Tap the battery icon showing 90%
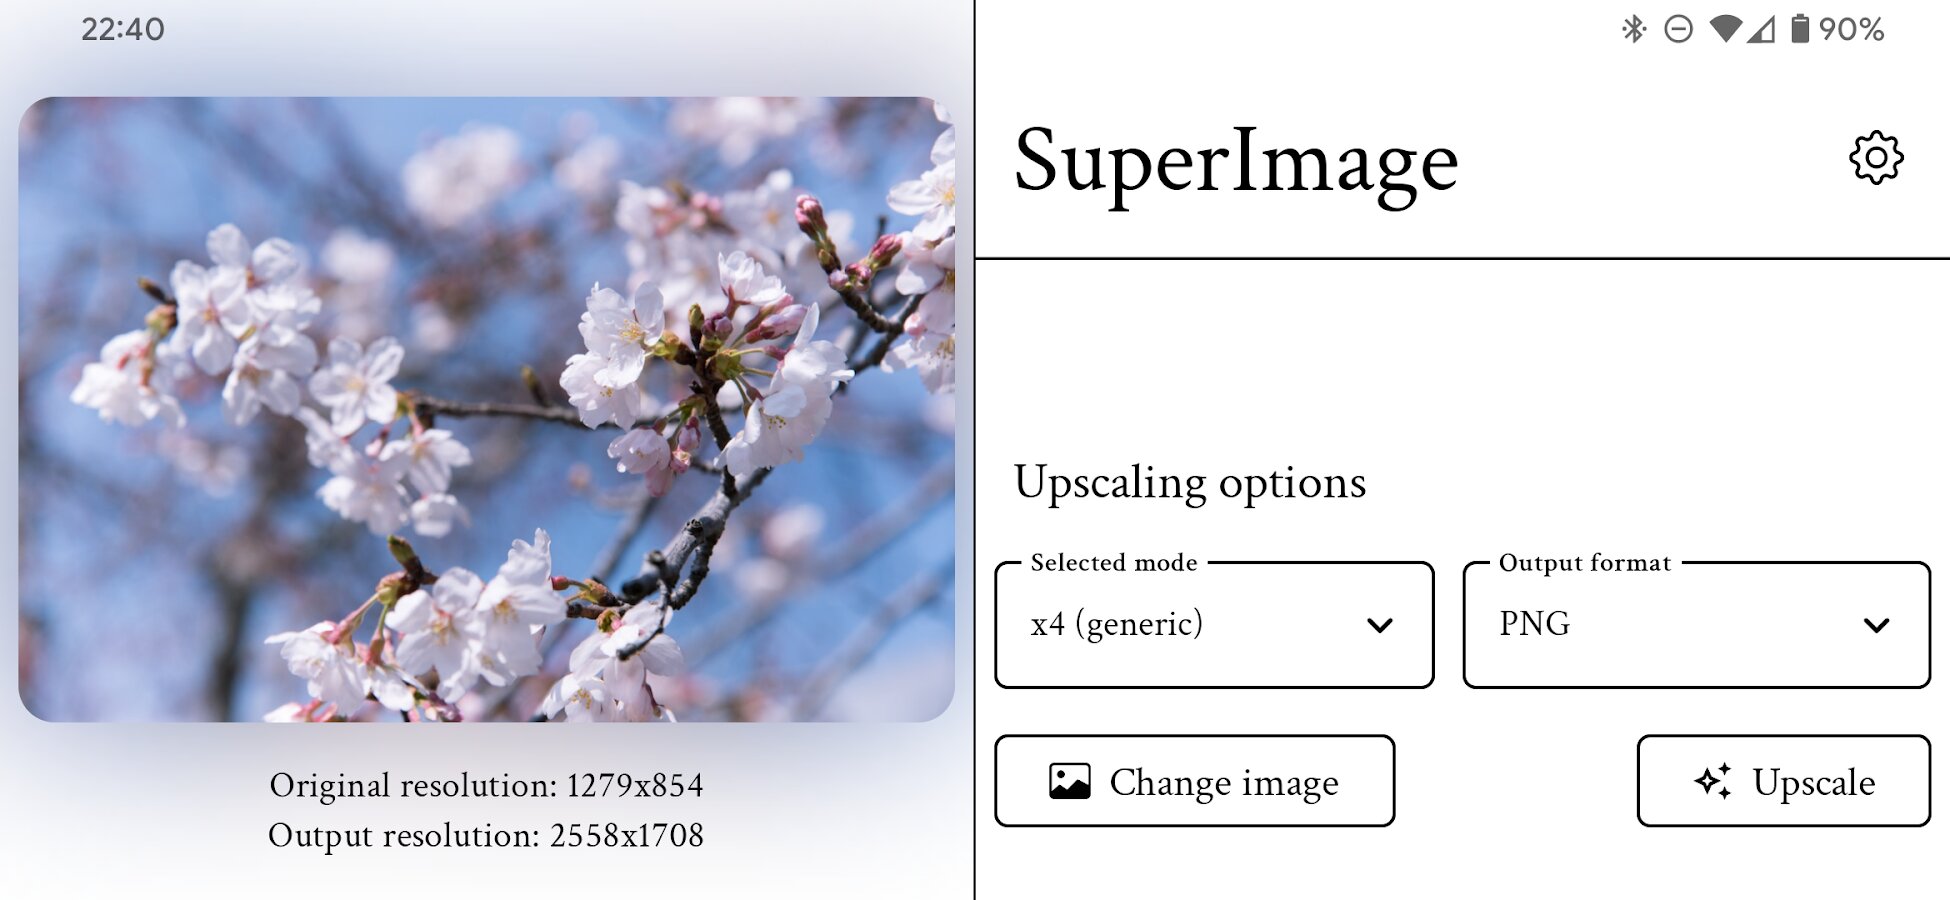 [x=1799, y=29]
